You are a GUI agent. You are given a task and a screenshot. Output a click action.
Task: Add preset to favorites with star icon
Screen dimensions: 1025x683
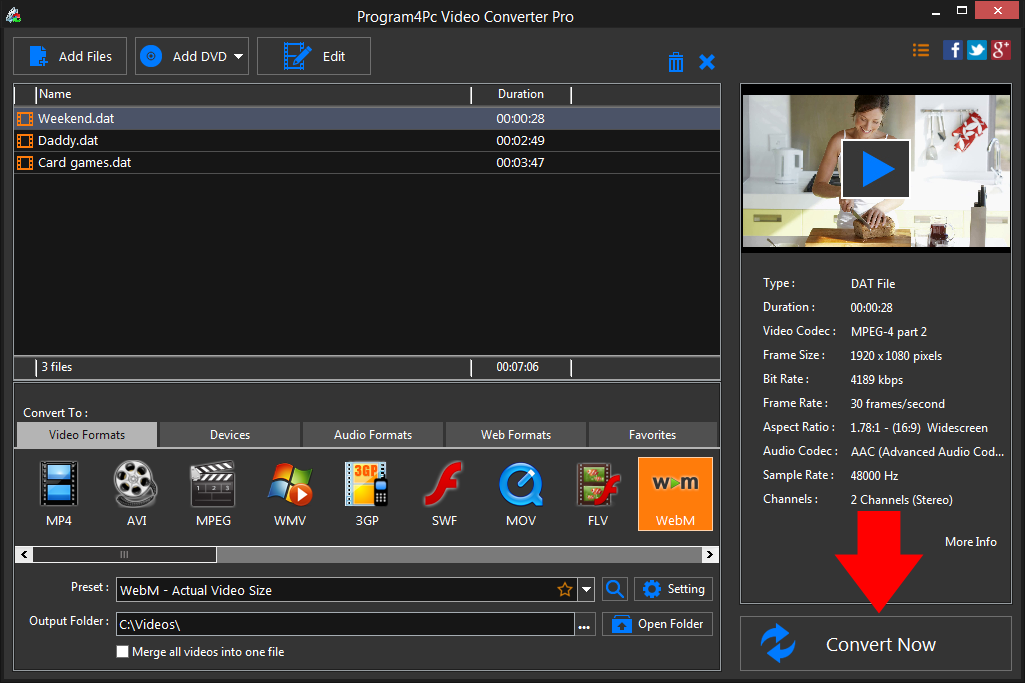[x=565, y=590]
